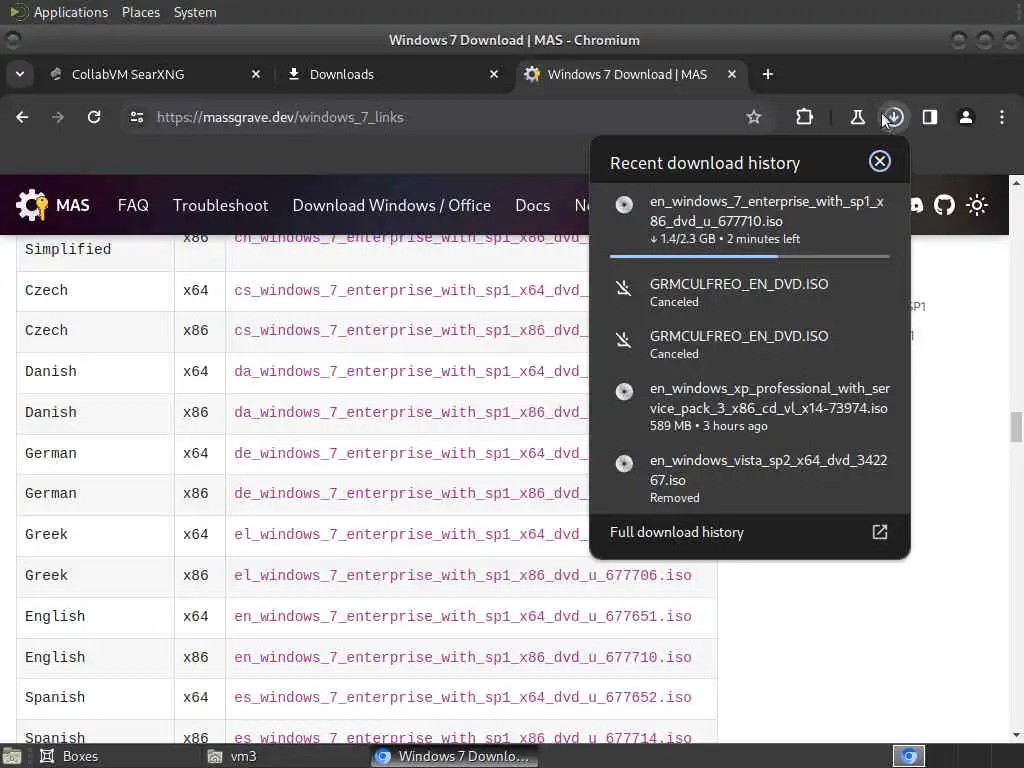Click Full download history link
This screenshot has width=1024, height=768.
click(x=677, y=532)
